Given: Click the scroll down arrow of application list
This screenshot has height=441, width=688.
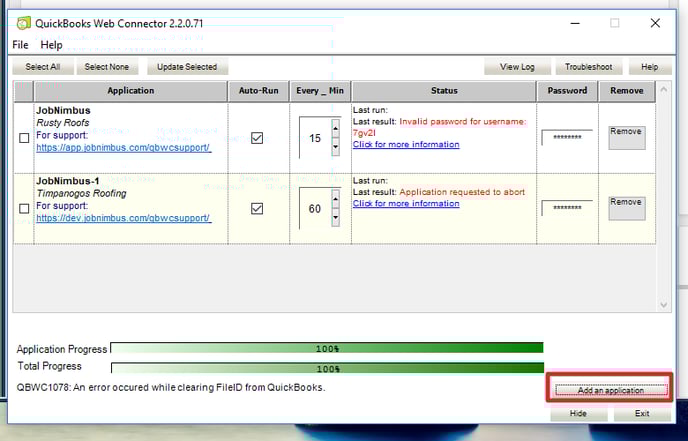Looking at the screenshot, I should pyautogui.click(x=663, y=305).
